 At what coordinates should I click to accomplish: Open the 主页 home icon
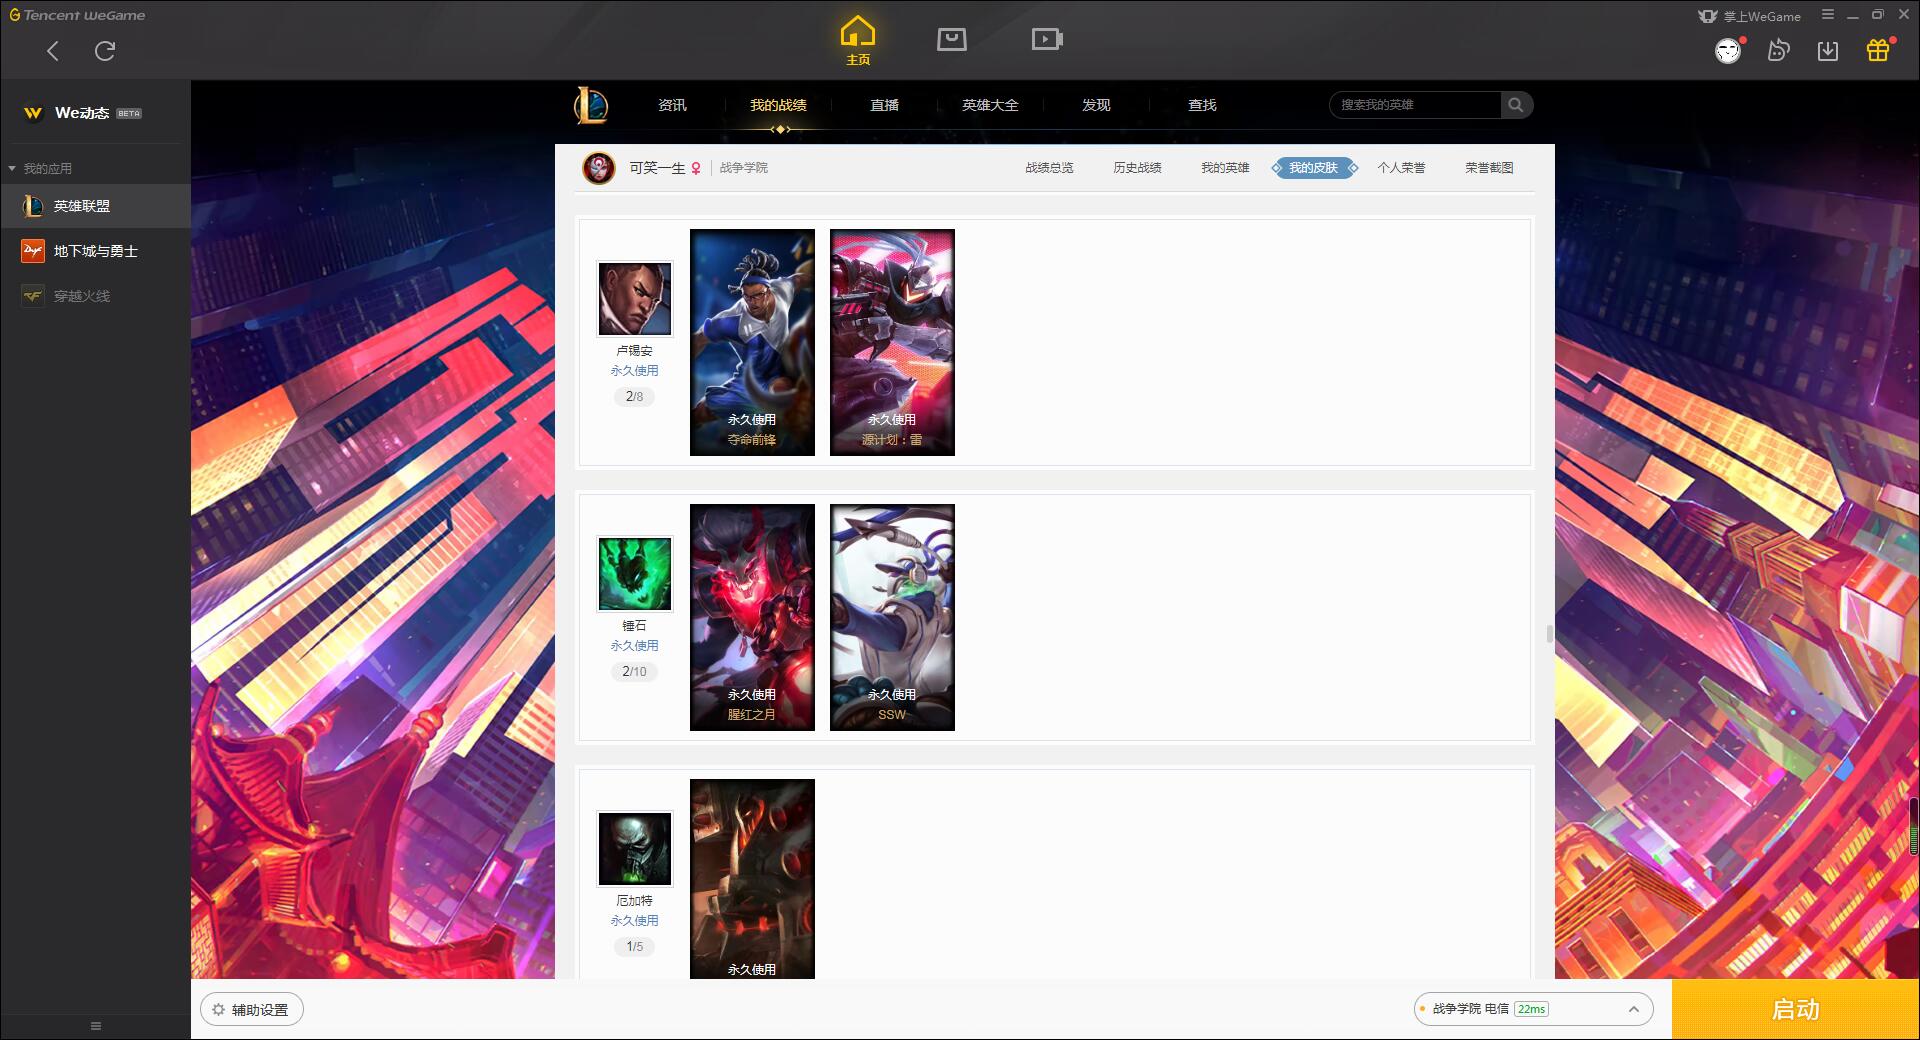pyautogui.click(x=858, y=41)
